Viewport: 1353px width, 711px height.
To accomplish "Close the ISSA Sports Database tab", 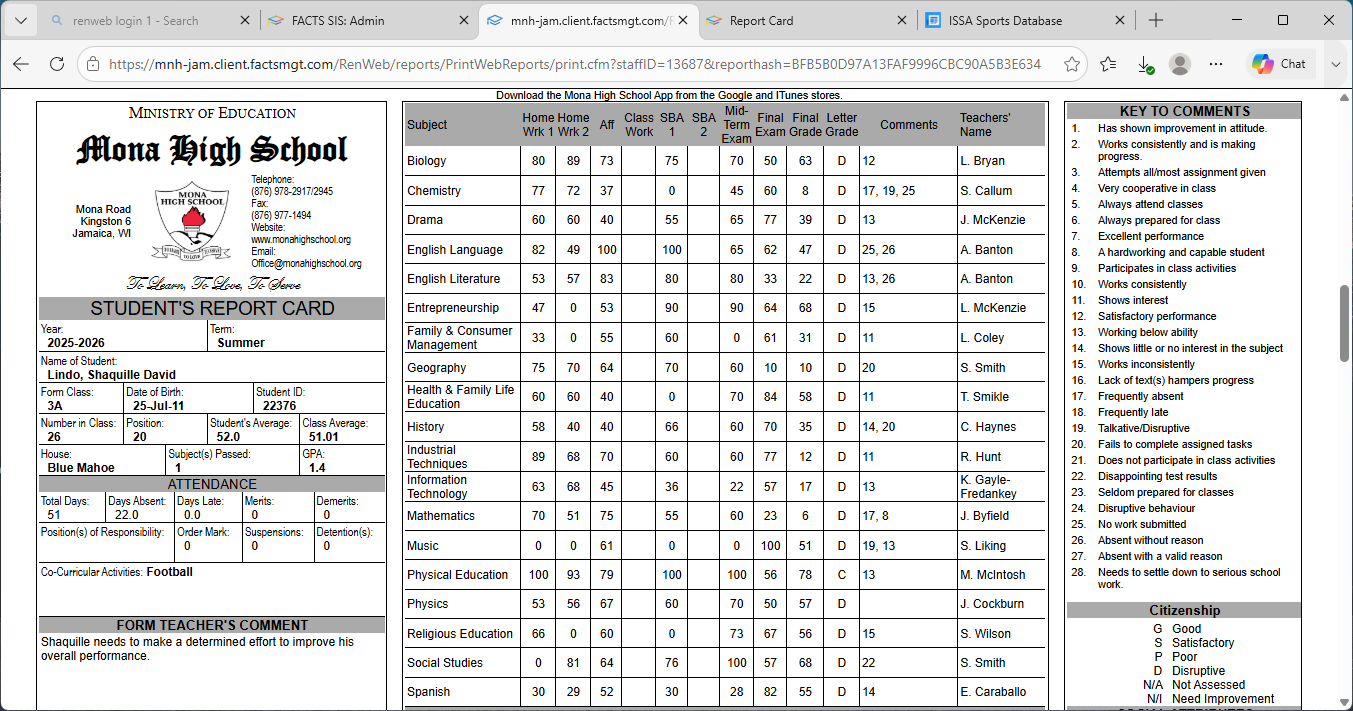I will [x=1119, y=20].
